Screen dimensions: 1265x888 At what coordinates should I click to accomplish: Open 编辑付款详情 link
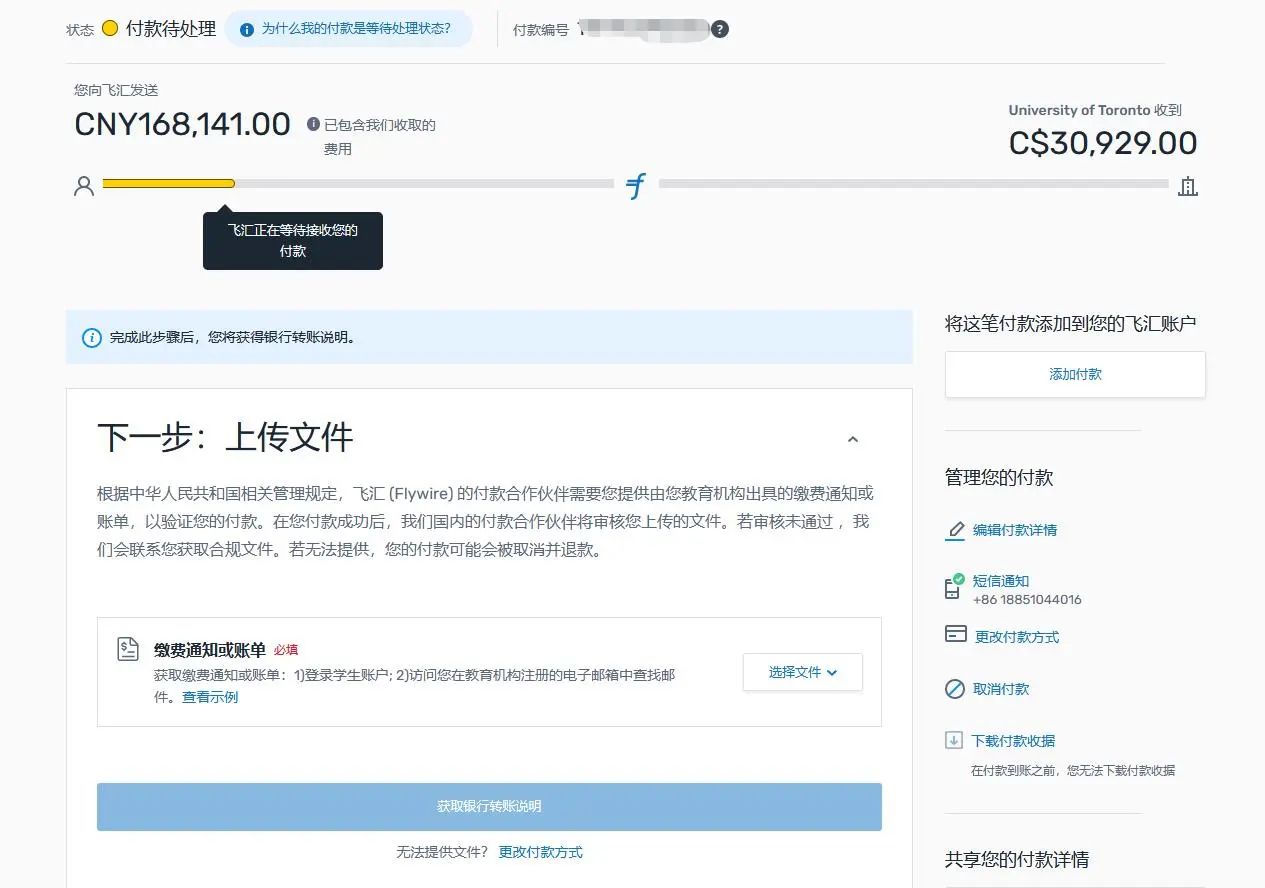pos(1015,530)
